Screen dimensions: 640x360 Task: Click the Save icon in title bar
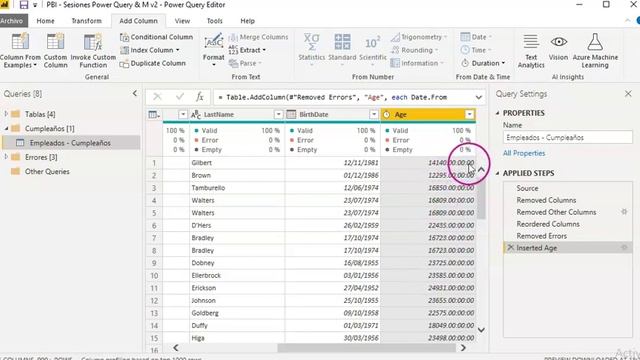(24, 5)
